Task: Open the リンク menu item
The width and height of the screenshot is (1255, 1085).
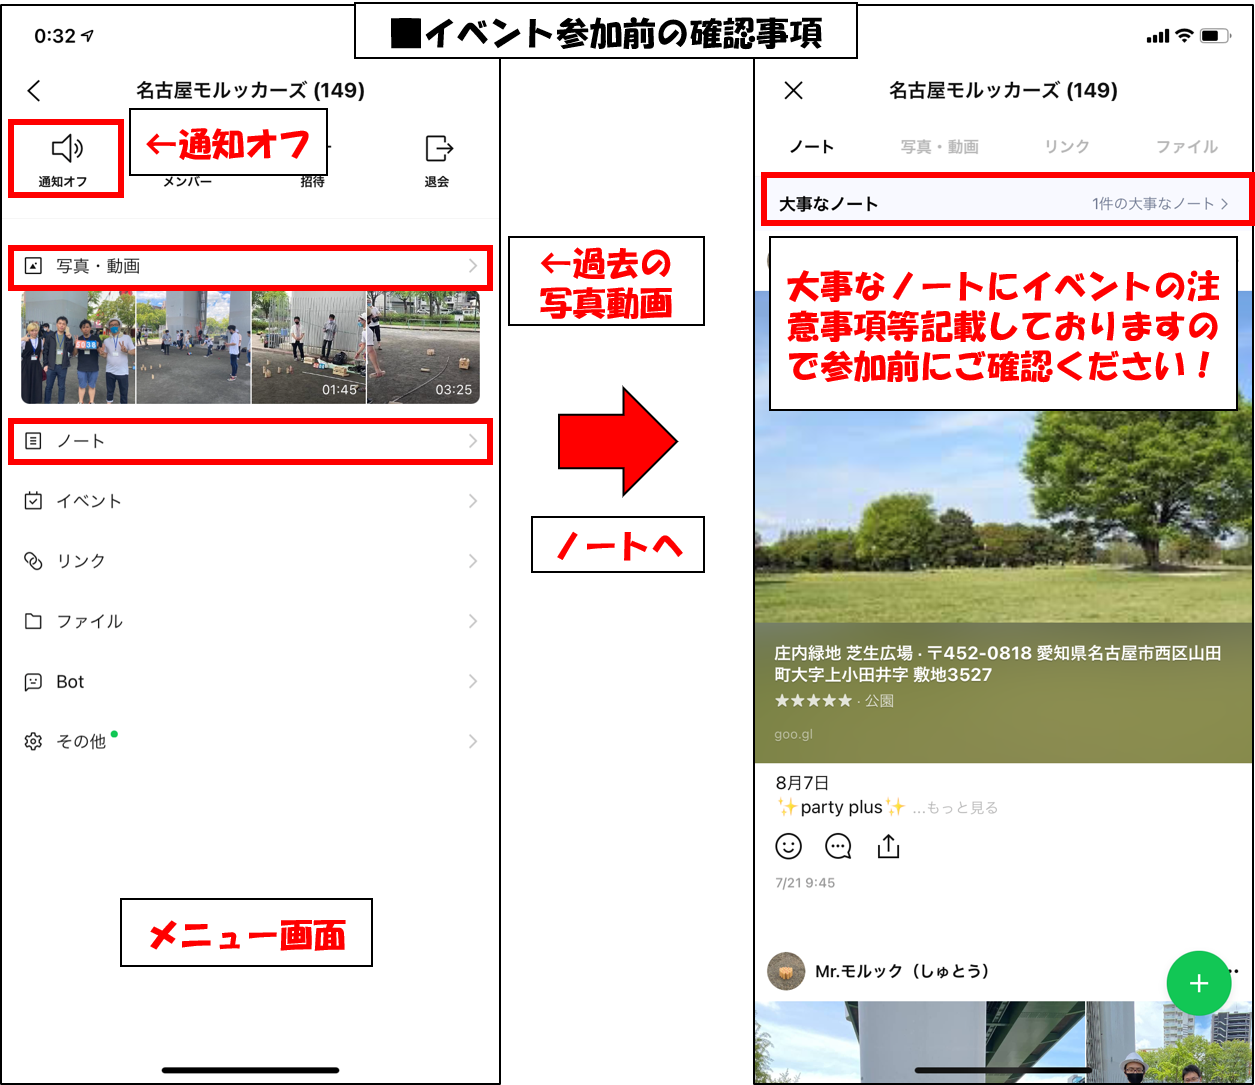Action: [250, 561]
